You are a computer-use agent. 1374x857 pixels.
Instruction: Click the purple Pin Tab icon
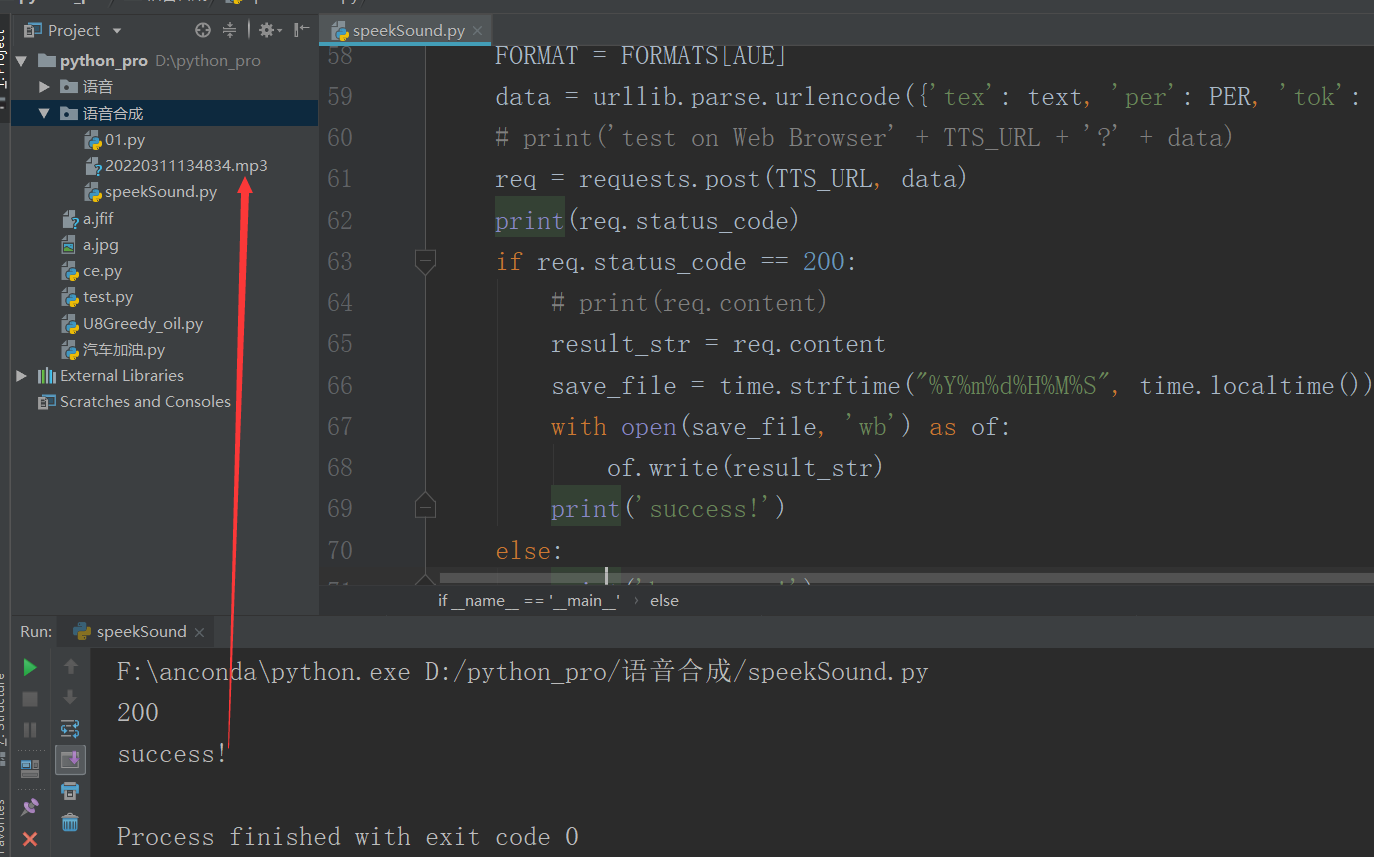click(x=30, y=806)
